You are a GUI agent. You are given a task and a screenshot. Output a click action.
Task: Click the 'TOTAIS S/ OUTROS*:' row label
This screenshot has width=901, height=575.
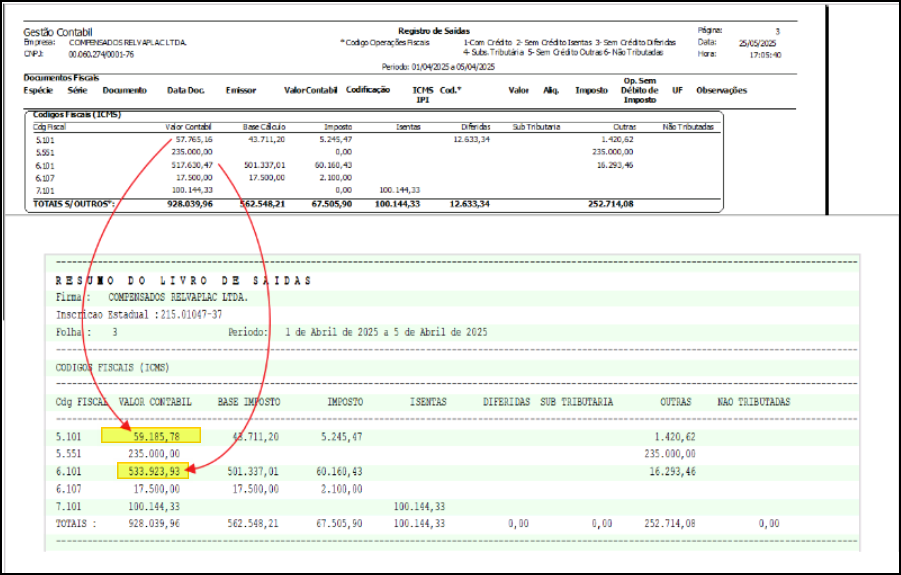coord(74,204)
